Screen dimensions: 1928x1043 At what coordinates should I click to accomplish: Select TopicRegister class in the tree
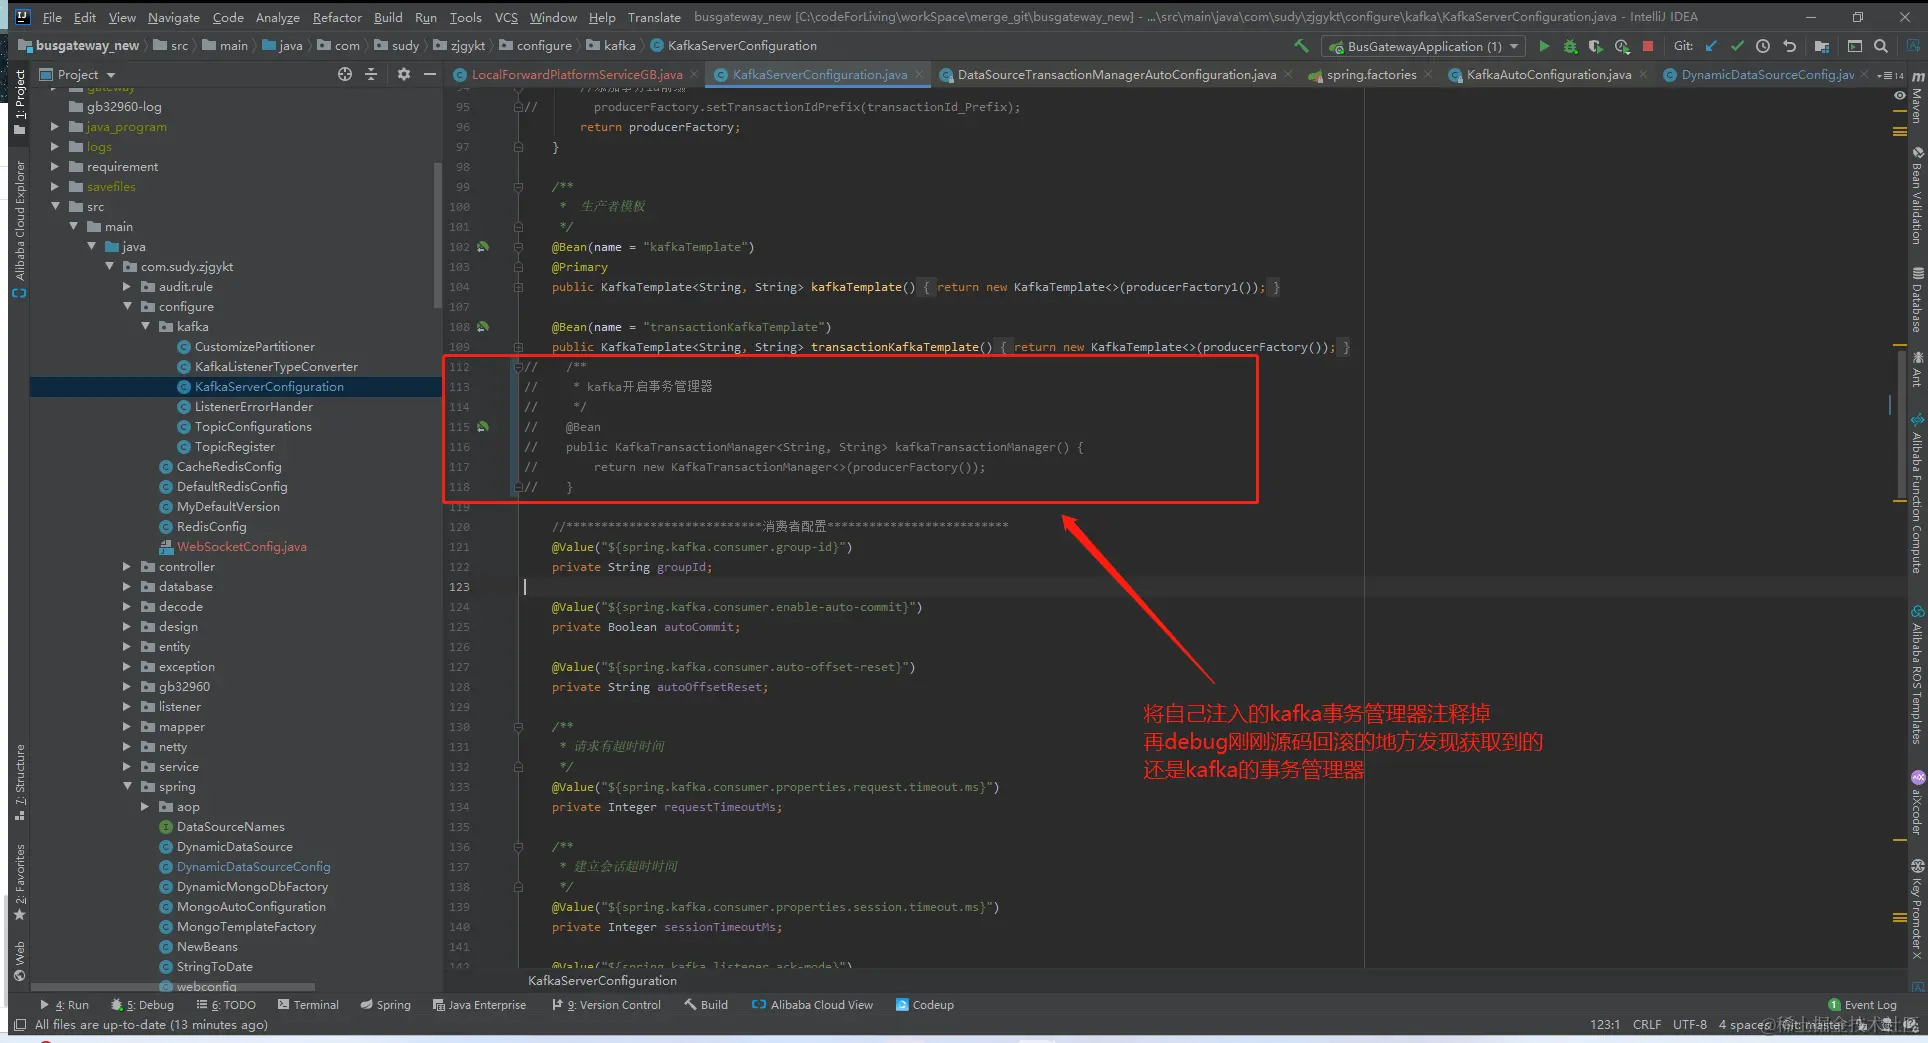pos(234,447)
